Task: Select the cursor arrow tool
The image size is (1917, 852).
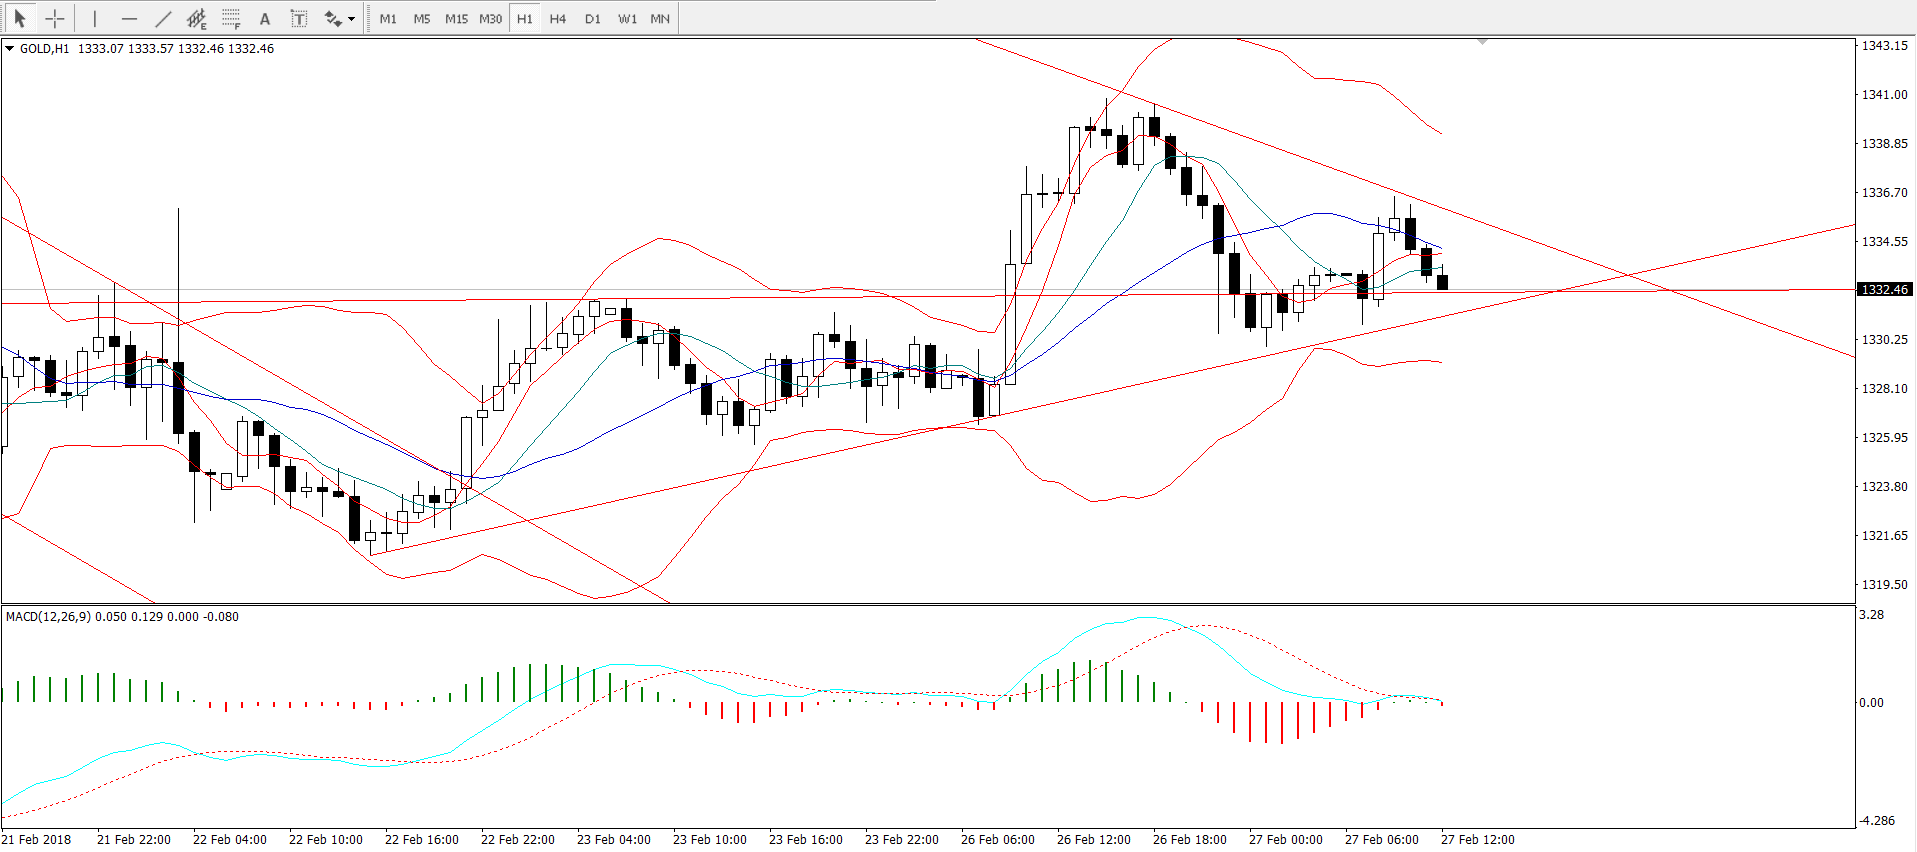Action: tap(20, 18)
